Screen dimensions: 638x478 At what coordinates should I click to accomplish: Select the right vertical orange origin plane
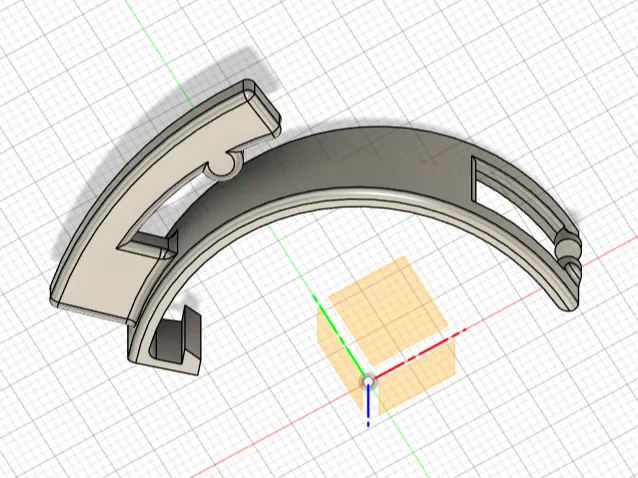[x=417, y=377]
